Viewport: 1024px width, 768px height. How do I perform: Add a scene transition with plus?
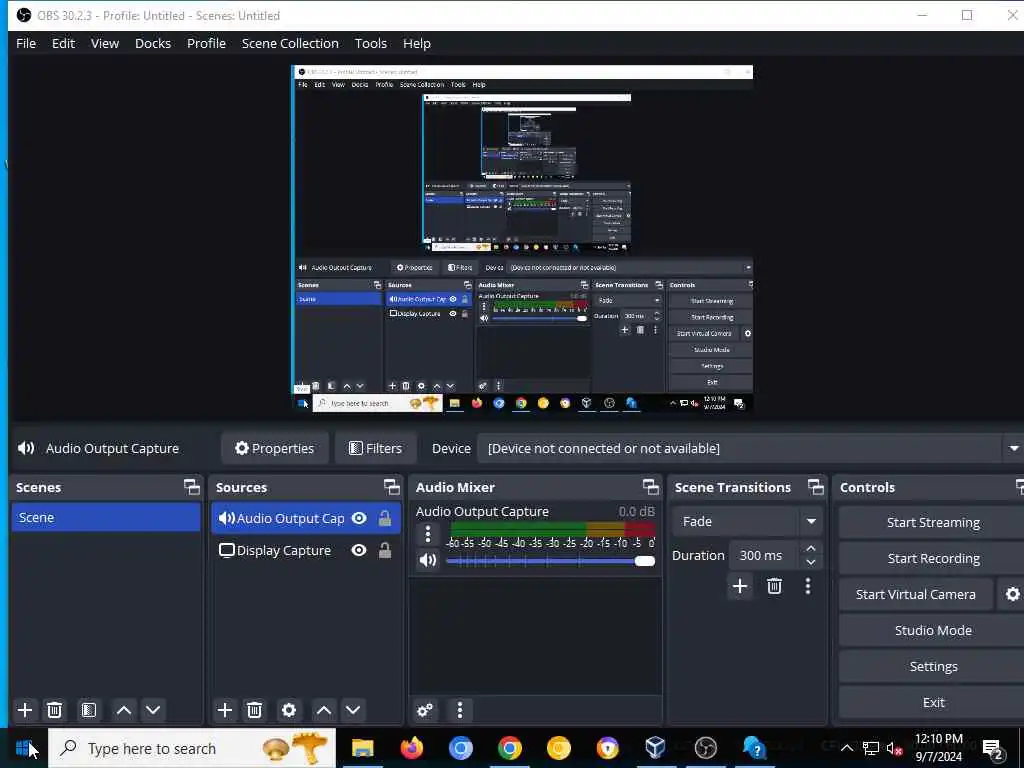740,586
